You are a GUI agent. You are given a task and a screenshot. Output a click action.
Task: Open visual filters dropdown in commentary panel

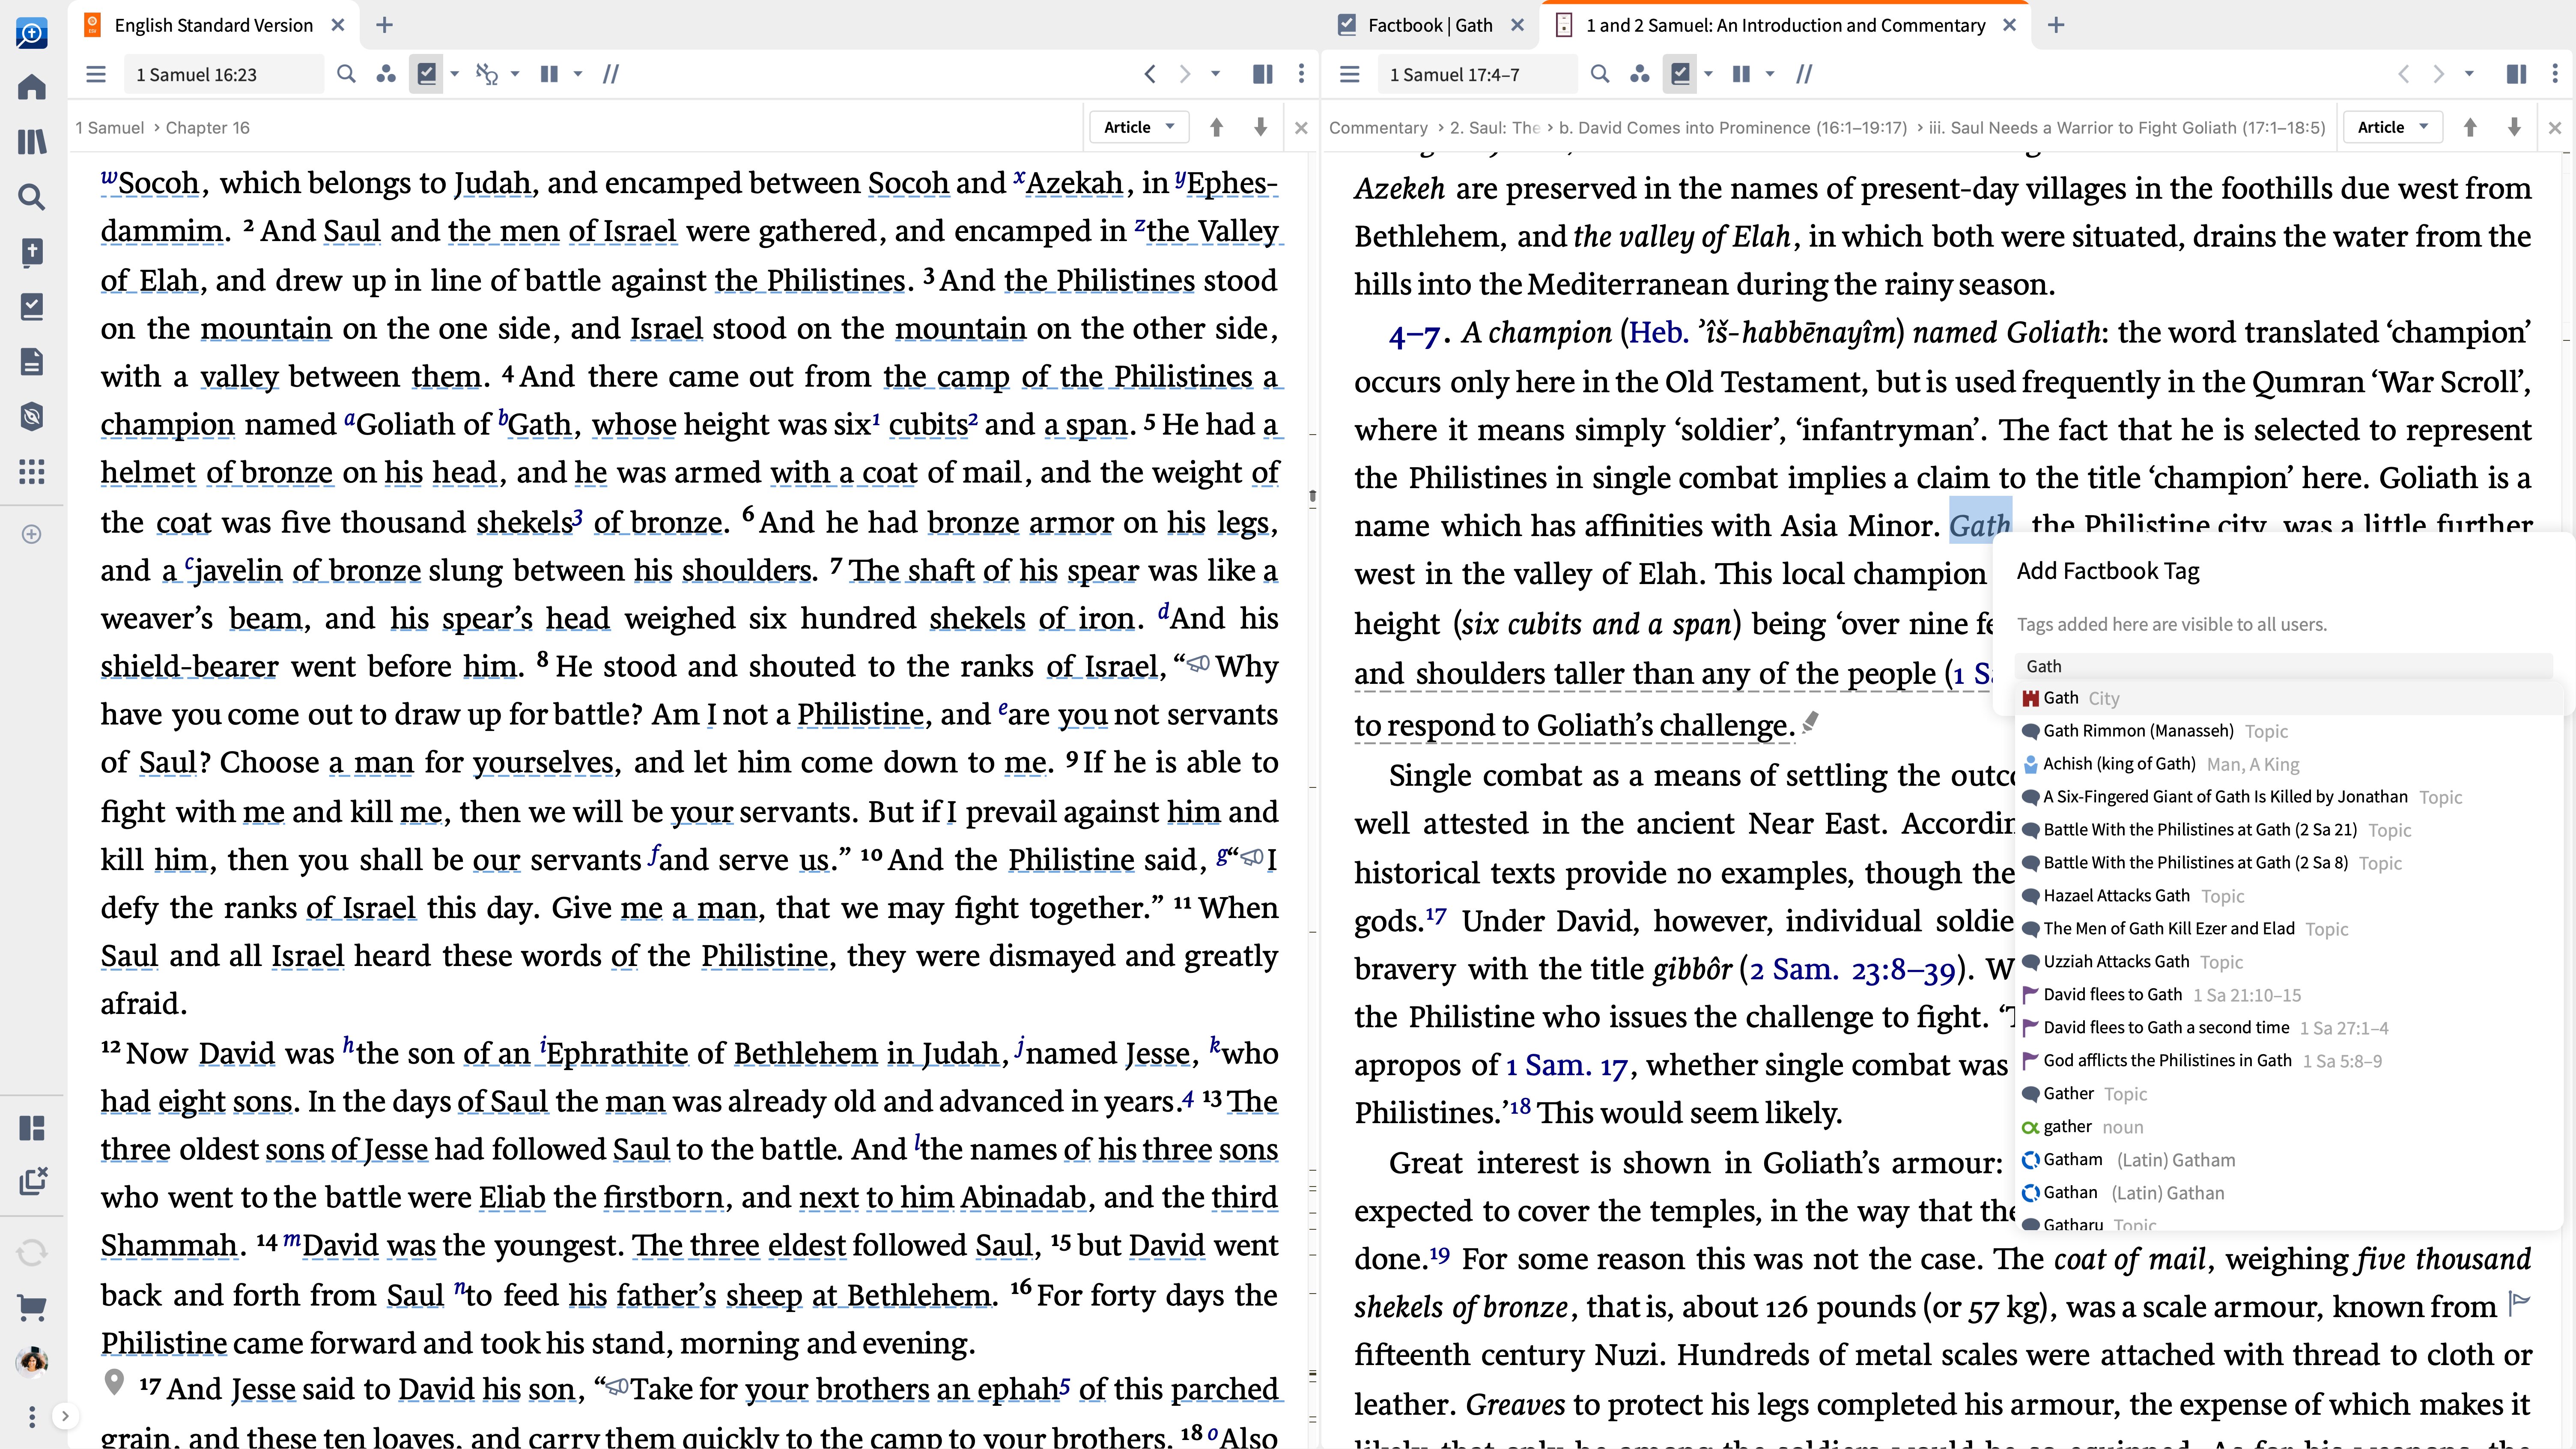pos(1709,74)
